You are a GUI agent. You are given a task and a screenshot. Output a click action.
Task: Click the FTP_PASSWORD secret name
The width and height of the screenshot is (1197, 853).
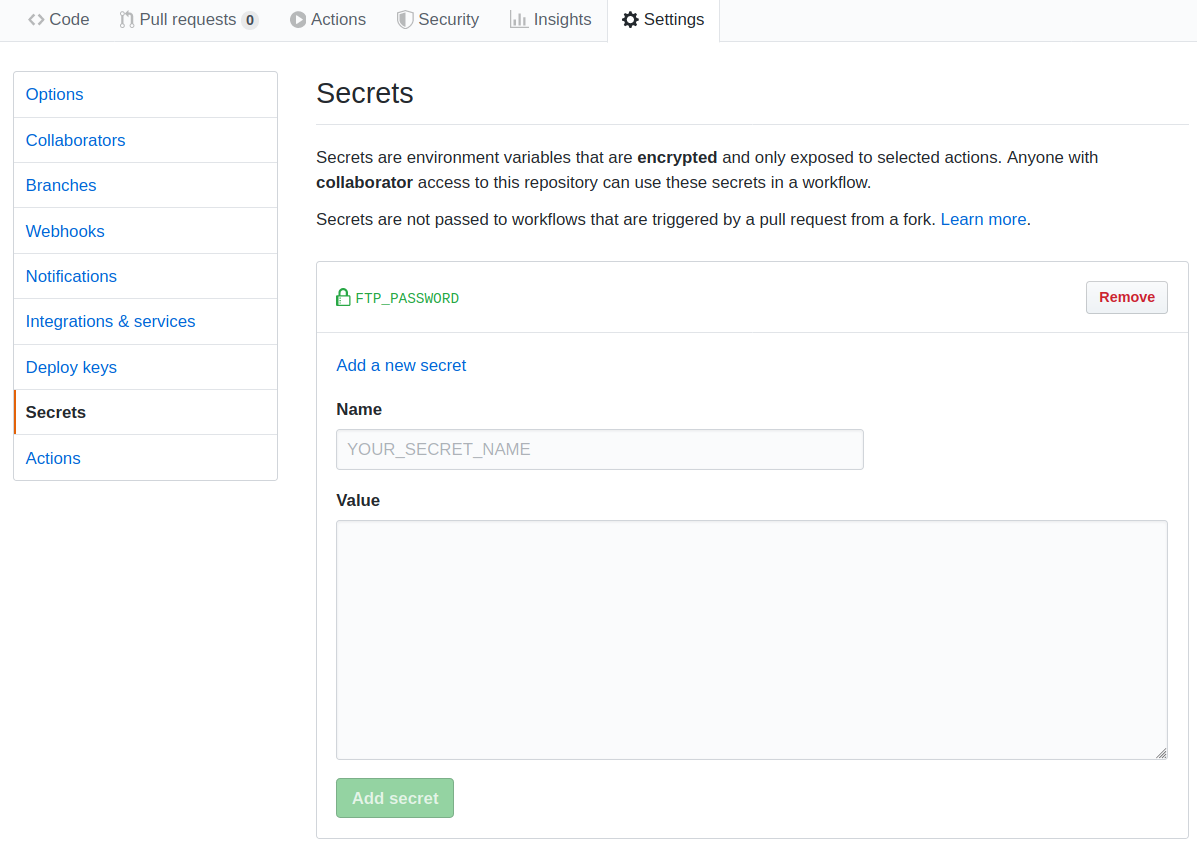[x=407, y=299]
